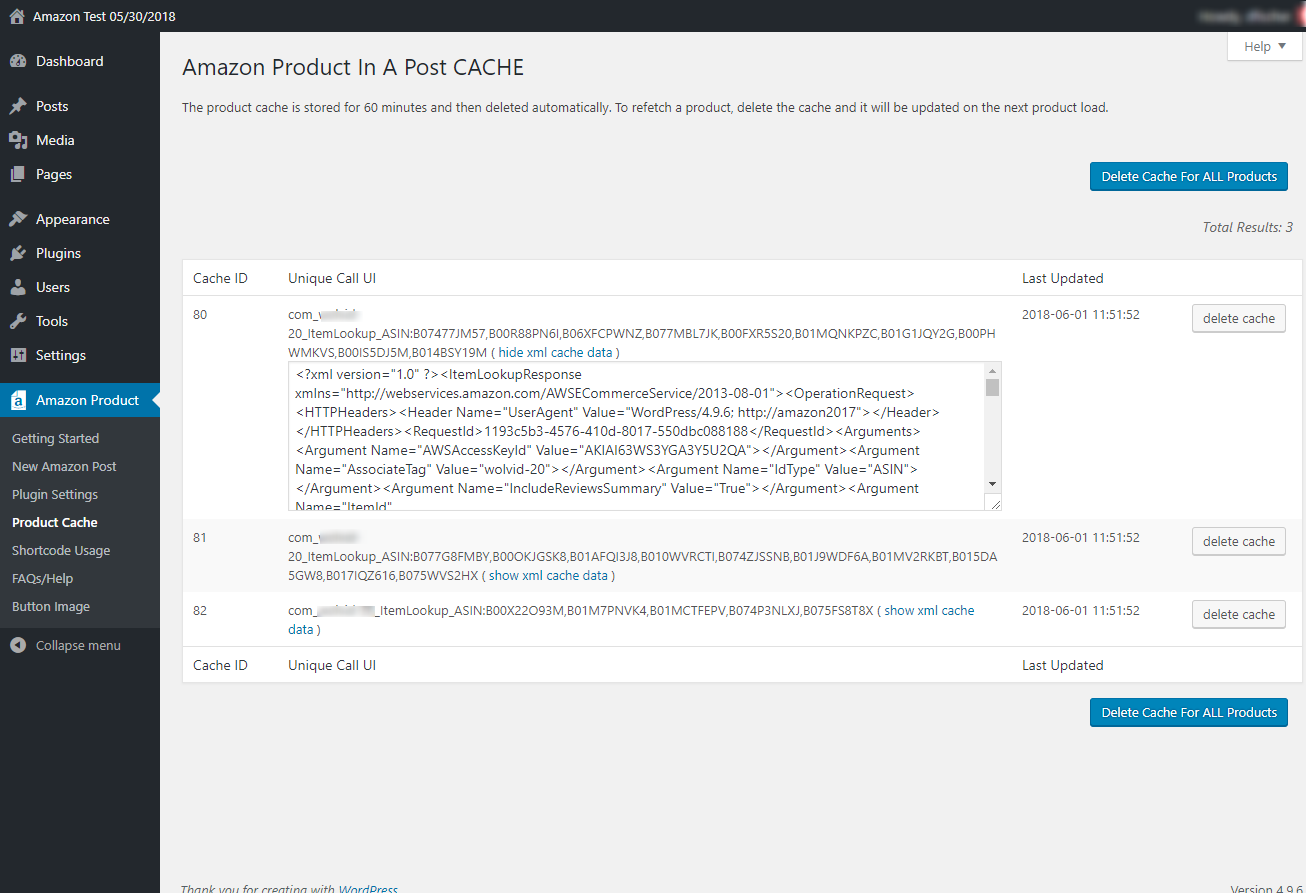Viewport: 1306px width, 893px height.
Task: Click the Posts pin icon
Action: pyautogui.click(x=18, y=106)
